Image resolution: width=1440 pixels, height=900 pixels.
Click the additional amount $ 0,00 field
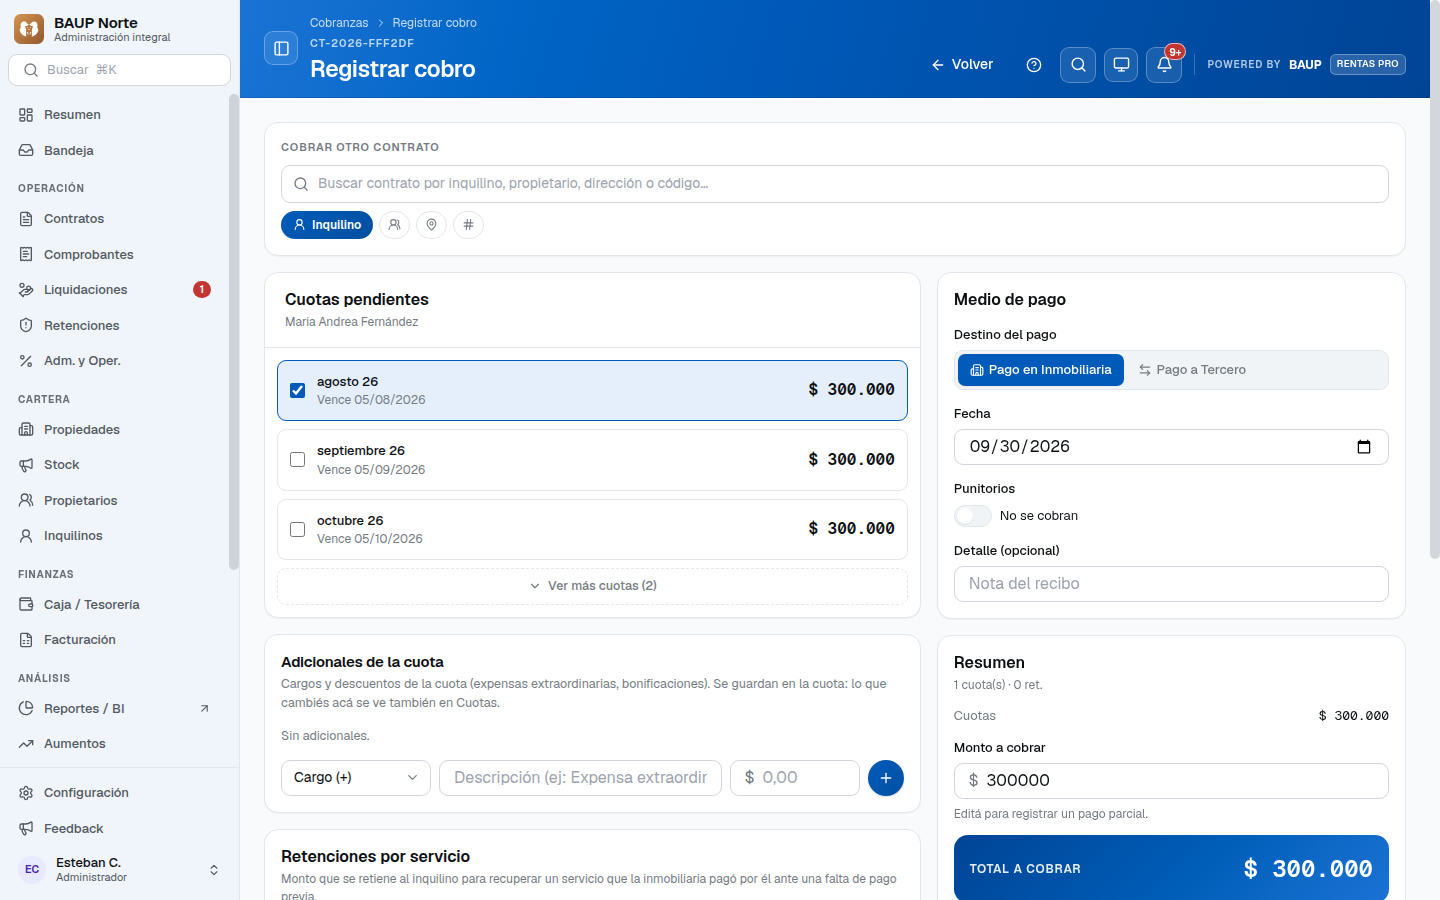[x=795, y=778]
